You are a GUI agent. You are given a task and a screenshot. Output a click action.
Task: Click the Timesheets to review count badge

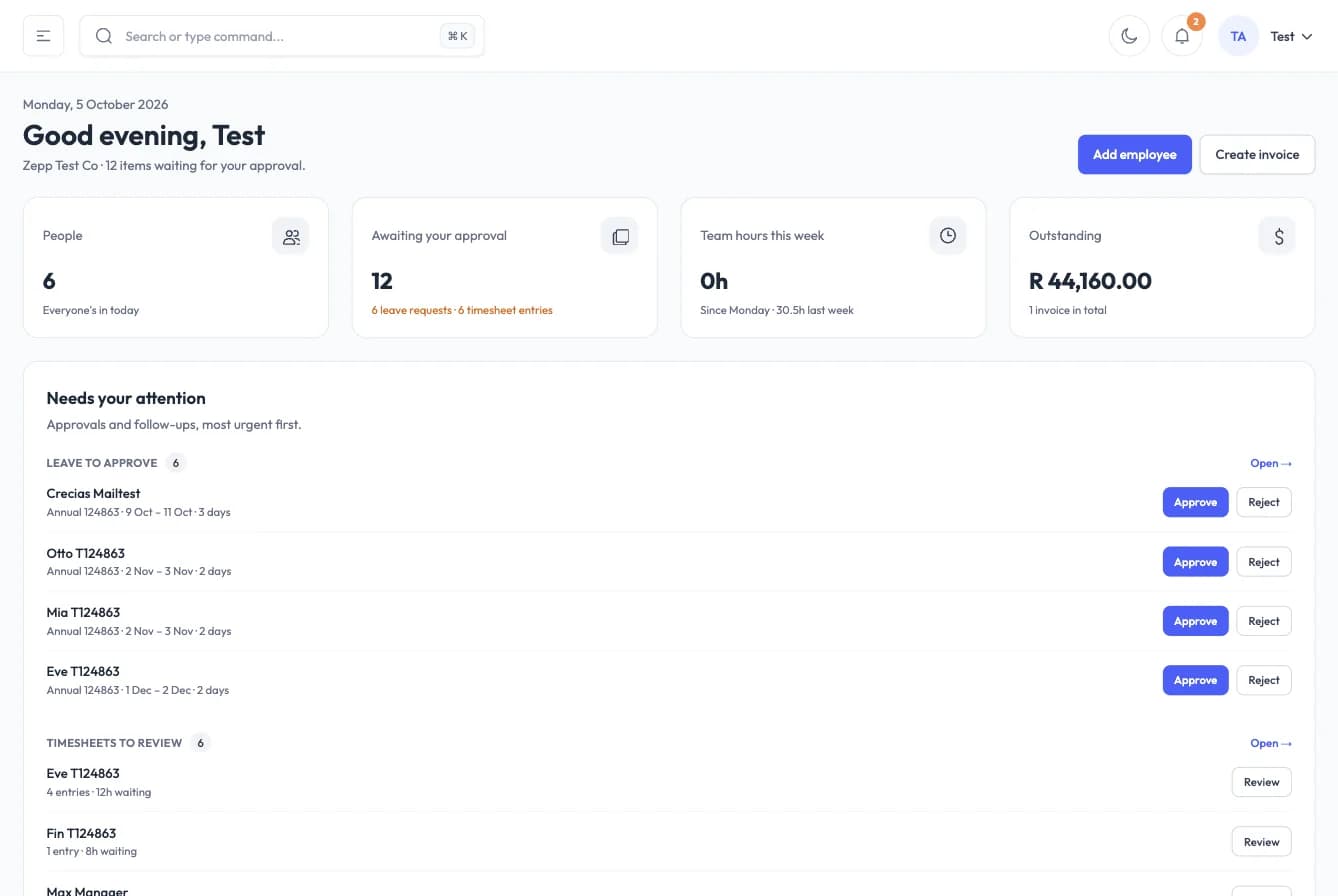coord(200,743)
